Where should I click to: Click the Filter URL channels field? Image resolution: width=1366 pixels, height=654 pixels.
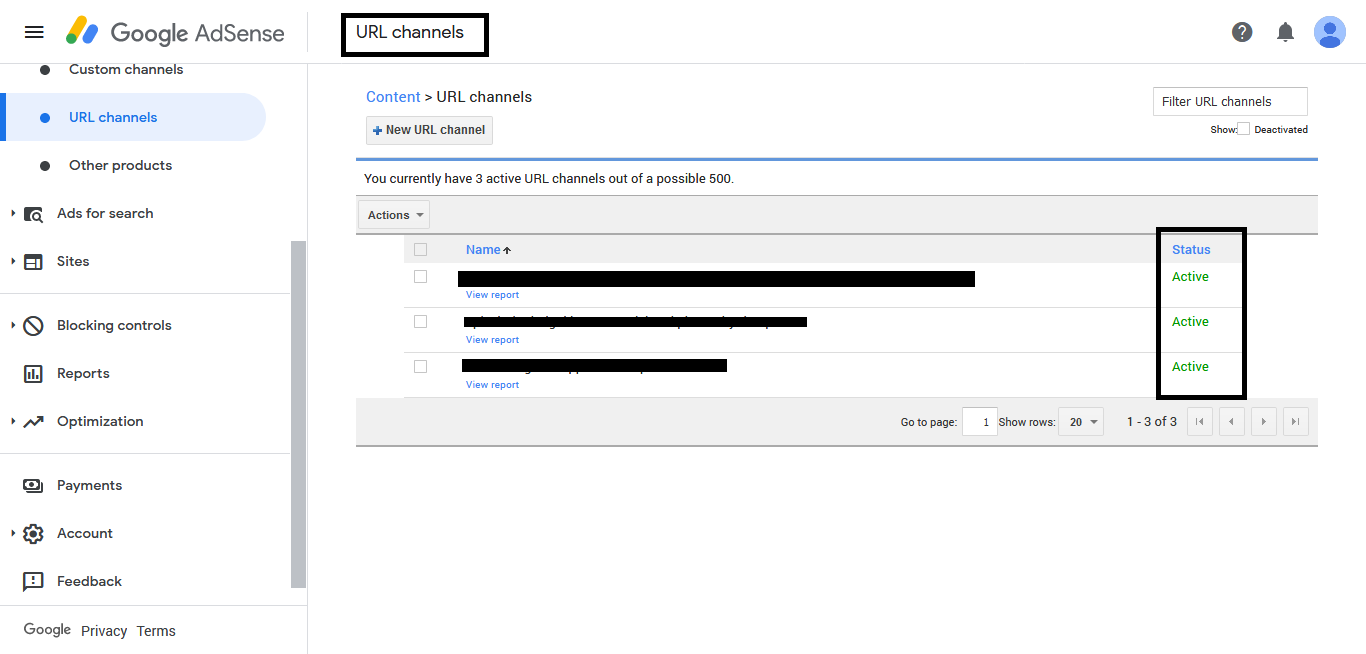tap(1229, 101)
